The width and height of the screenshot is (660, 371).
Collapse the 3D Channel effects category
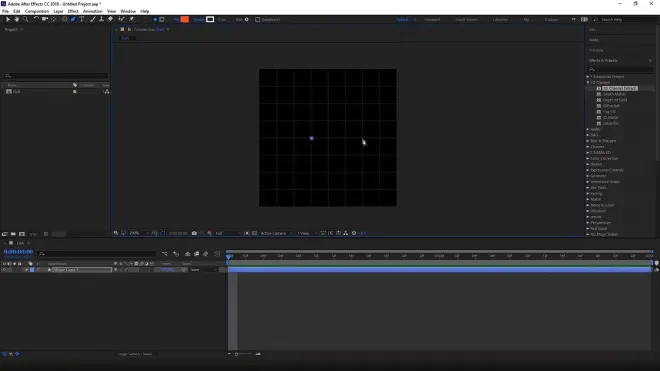click(x=588, y=83)
